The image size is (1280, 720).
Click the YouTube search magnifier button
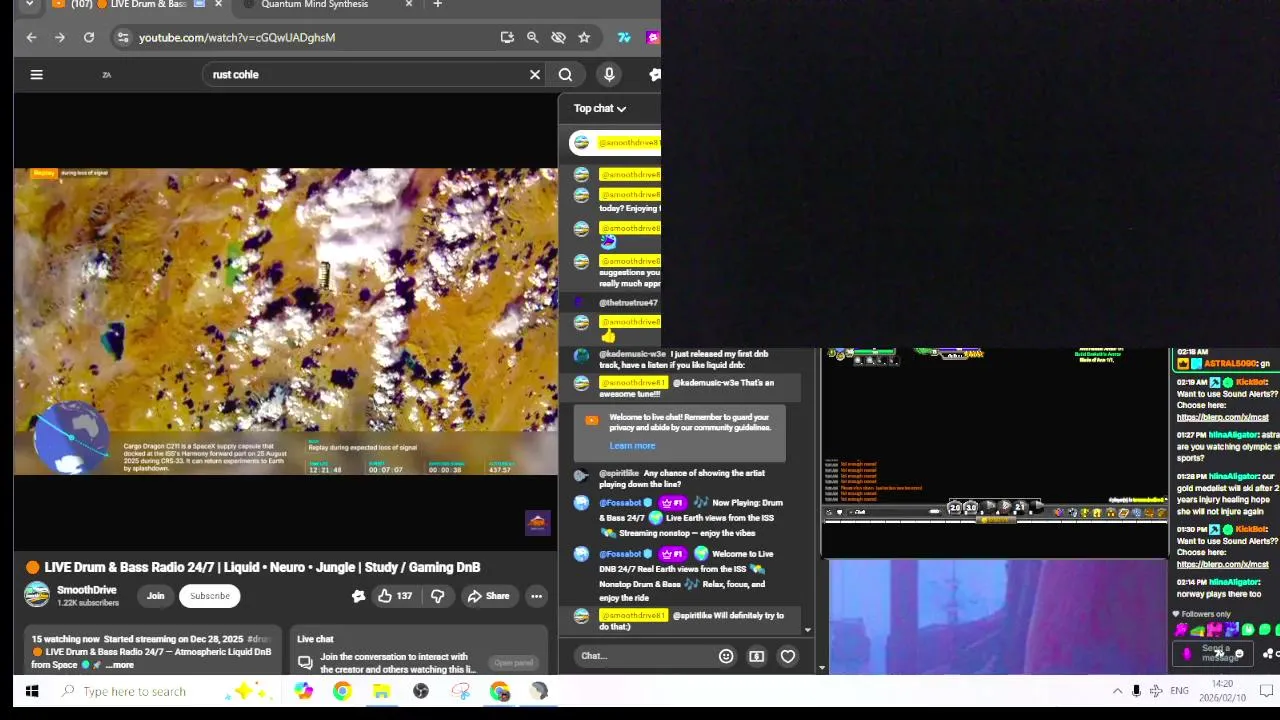tap(565, 74)
